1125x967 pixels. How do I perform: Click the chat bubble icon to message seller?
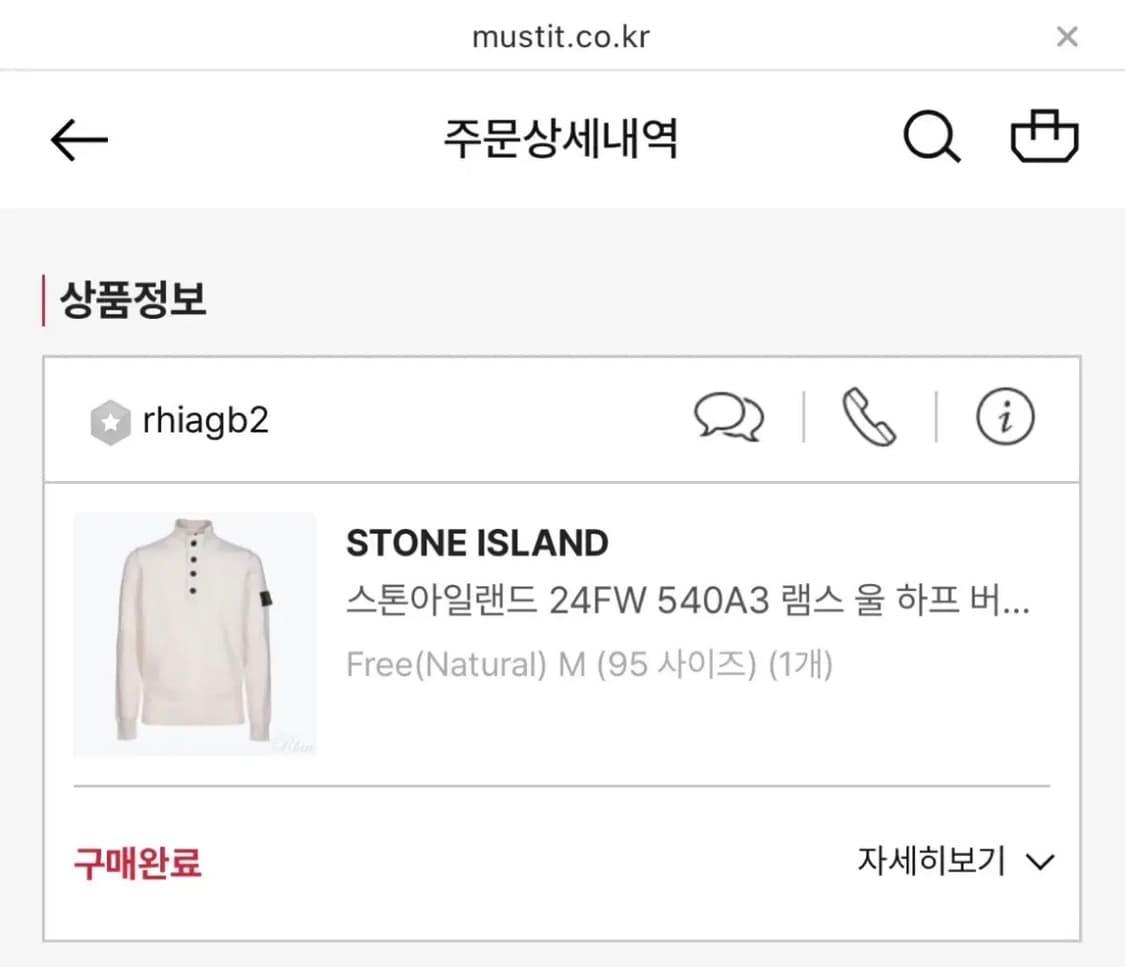click(731, 419)
